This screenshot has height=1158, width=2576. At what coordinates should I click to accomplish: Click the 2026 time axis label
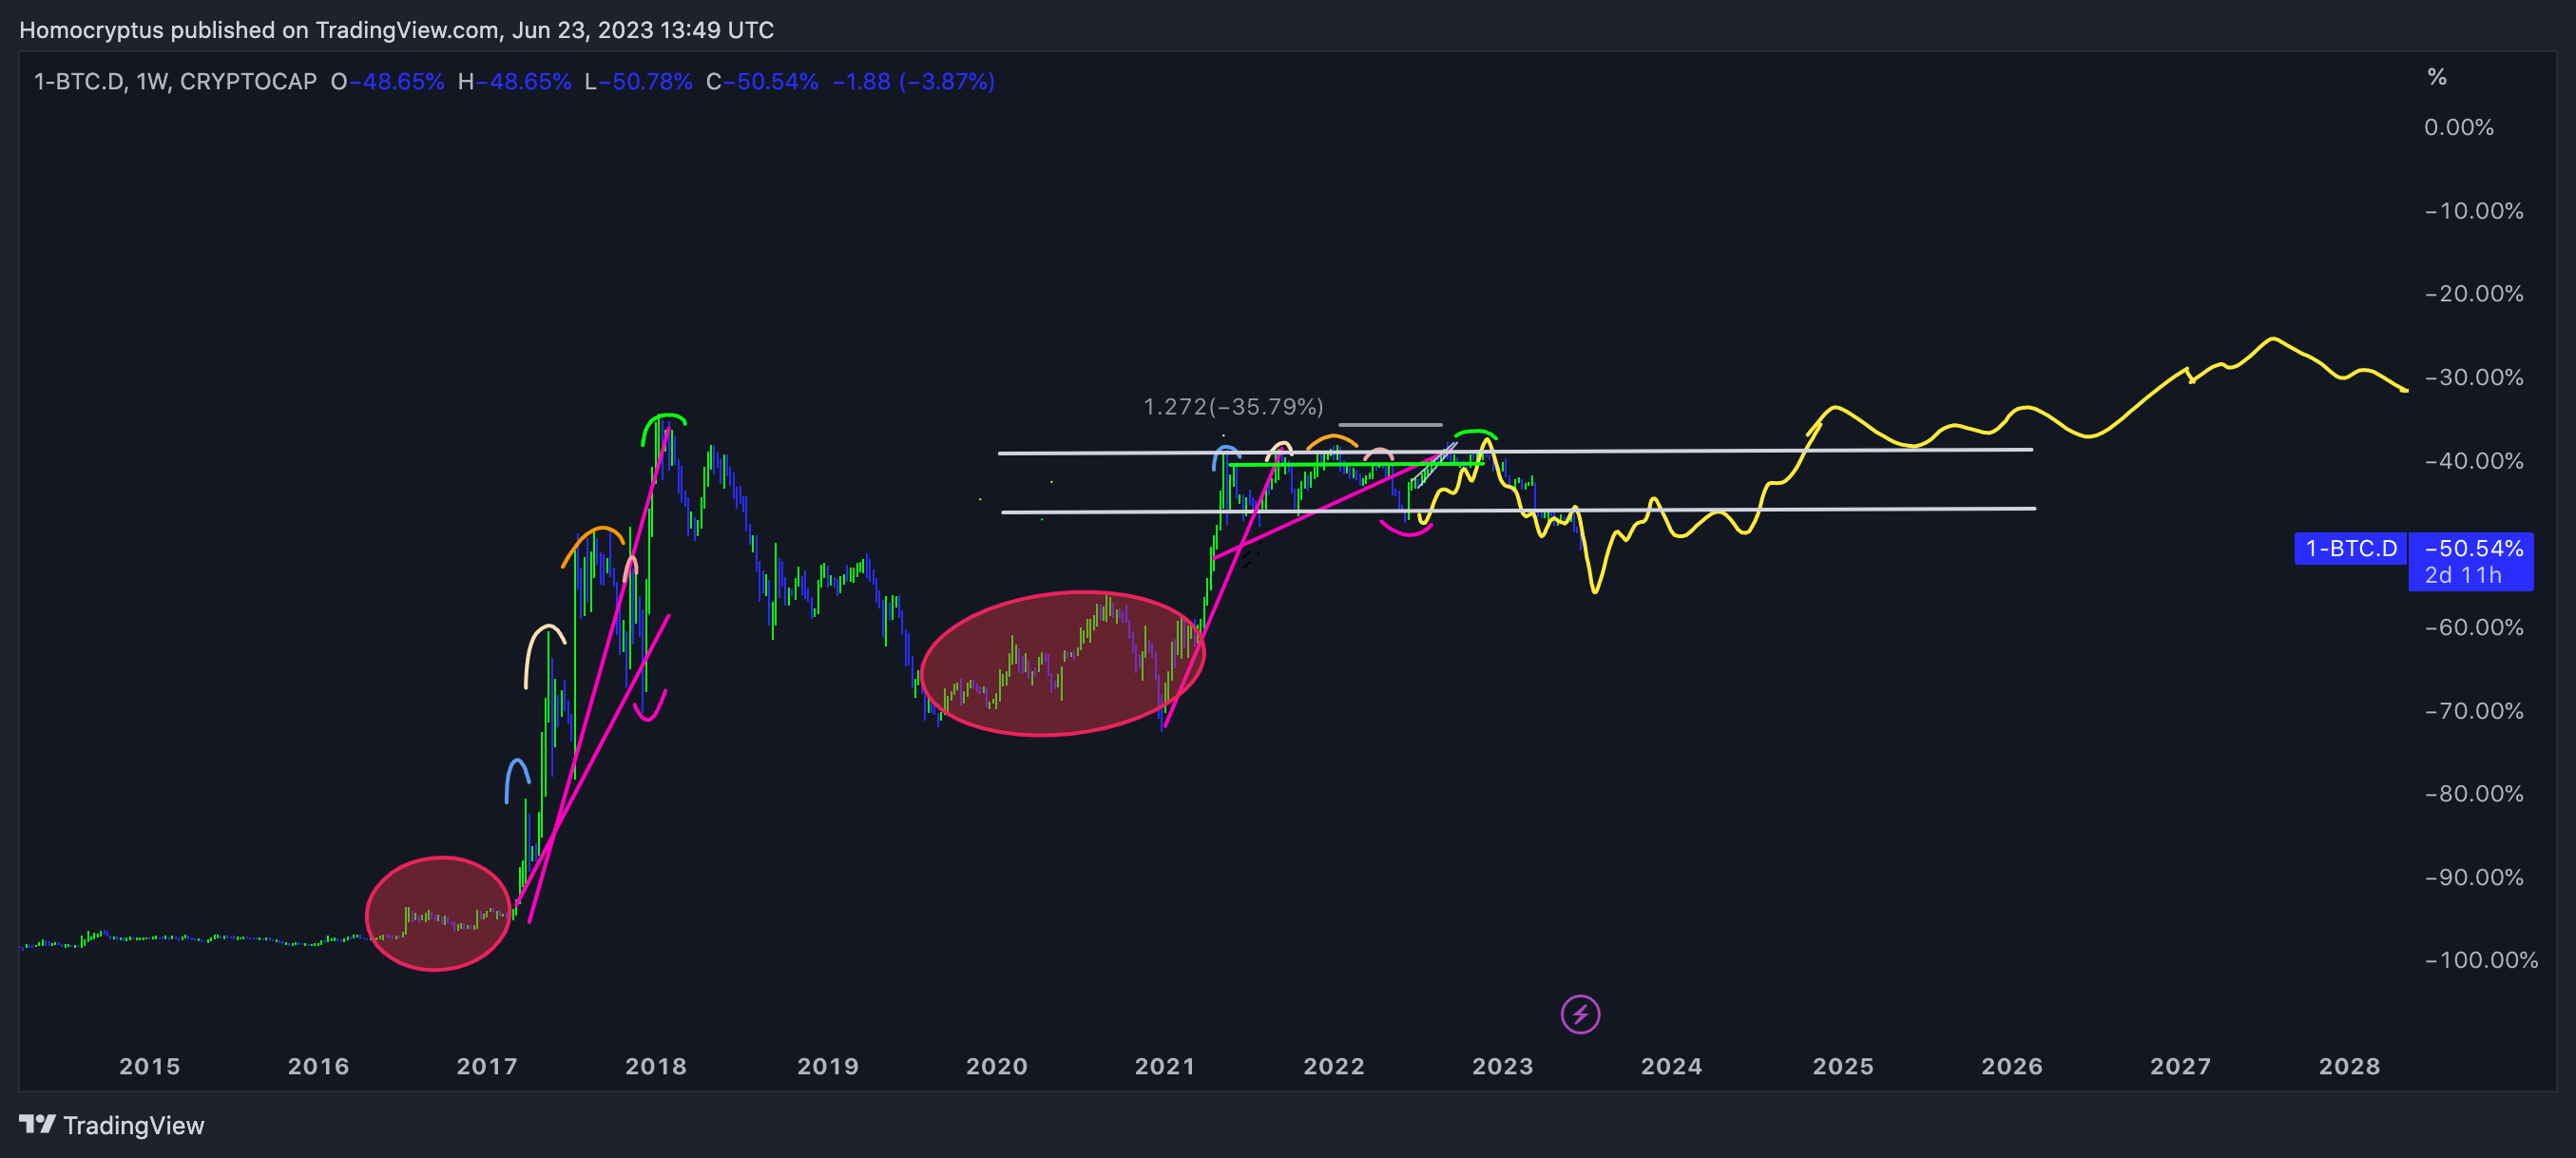[x=2013, y=1066]
